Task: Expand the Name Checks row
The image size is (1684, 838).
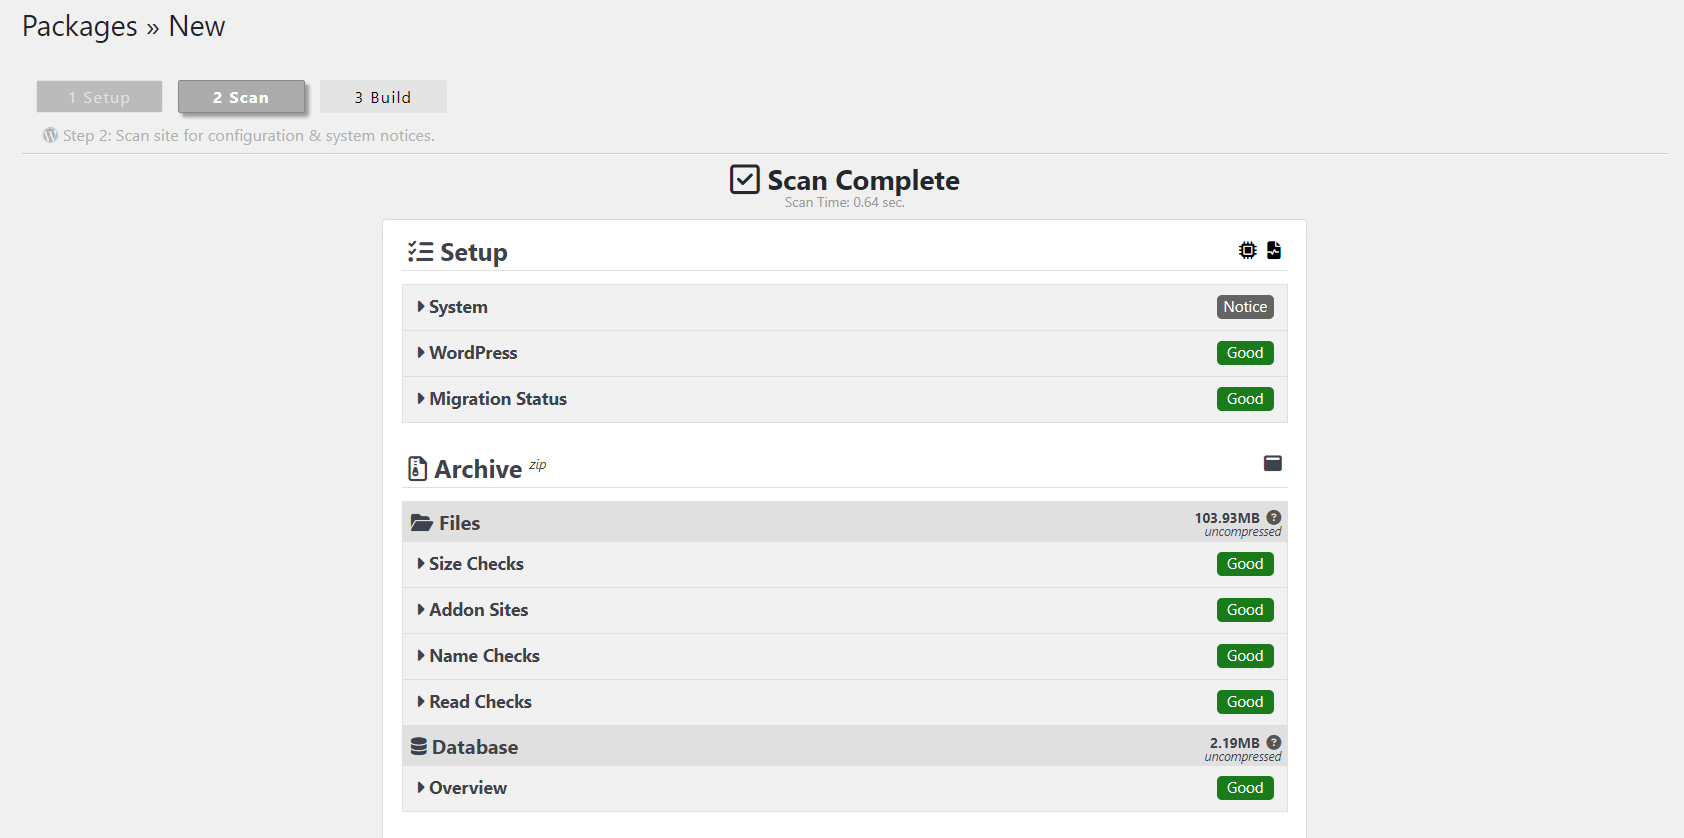Action: click(484, 656)
